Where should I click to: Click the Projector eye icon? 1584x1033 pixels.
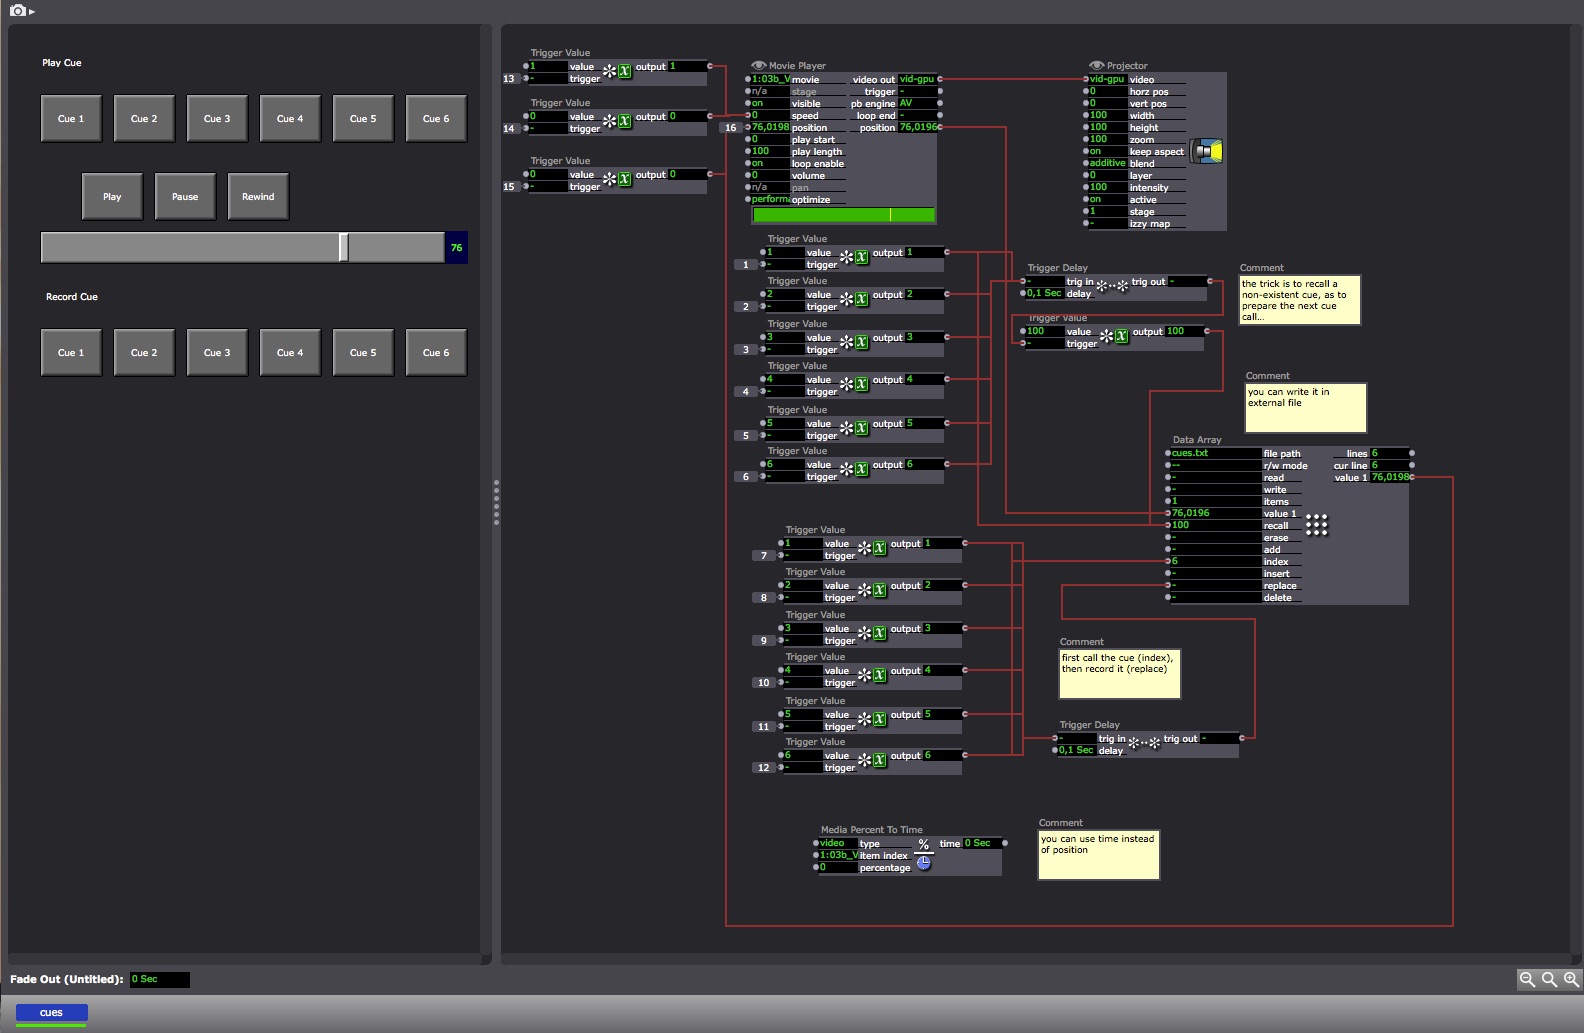click(x=1096, y=65)
